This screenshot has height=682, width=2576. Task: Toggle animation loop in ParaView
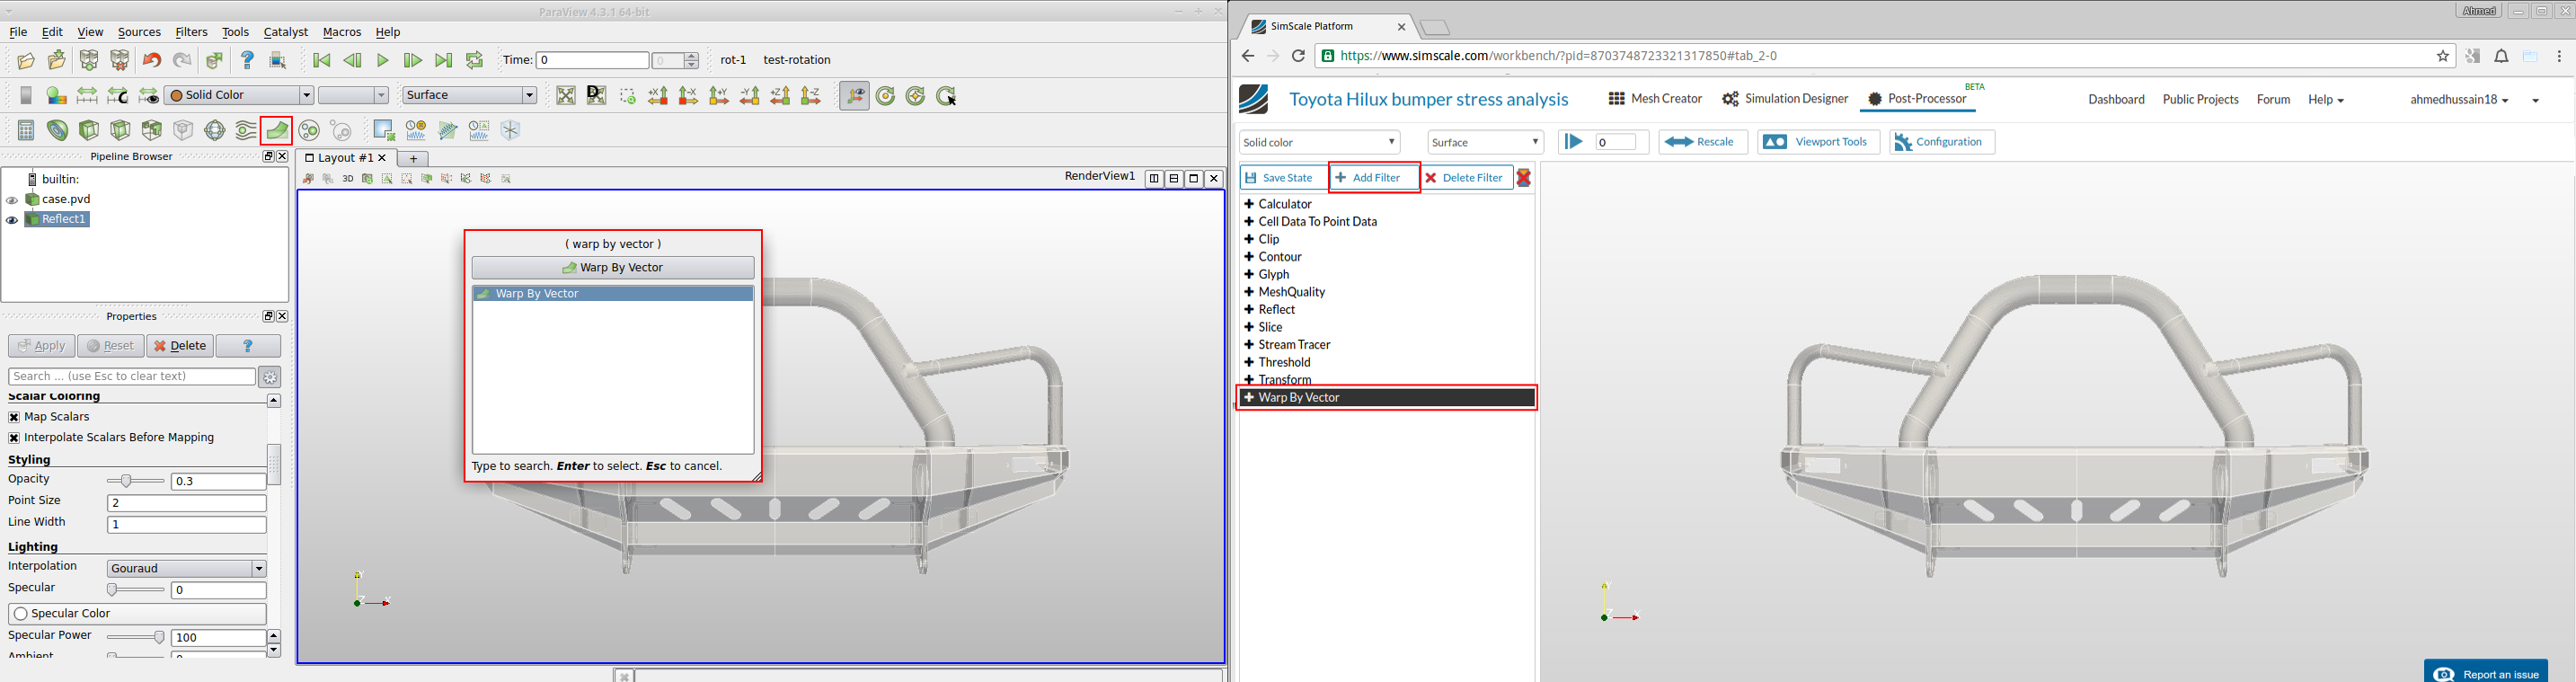(475, 61)
